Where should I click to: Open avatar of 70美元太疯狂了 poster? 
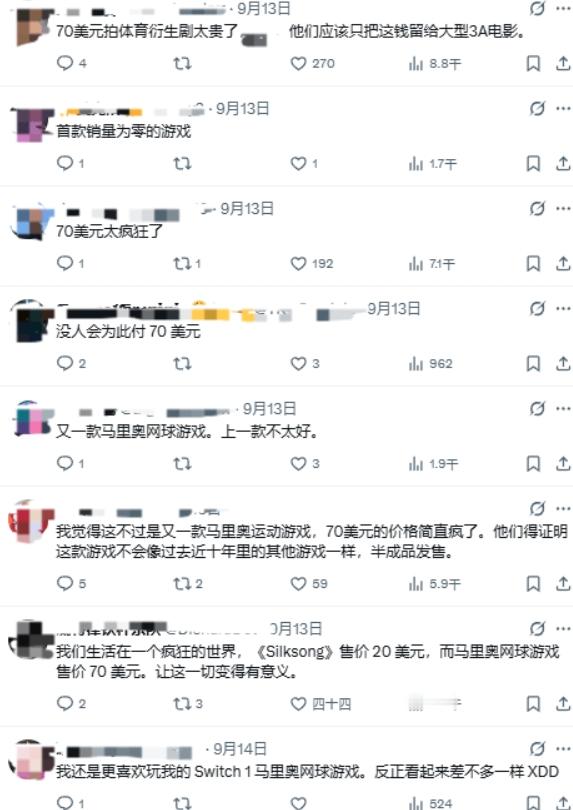tap(33, 223)
